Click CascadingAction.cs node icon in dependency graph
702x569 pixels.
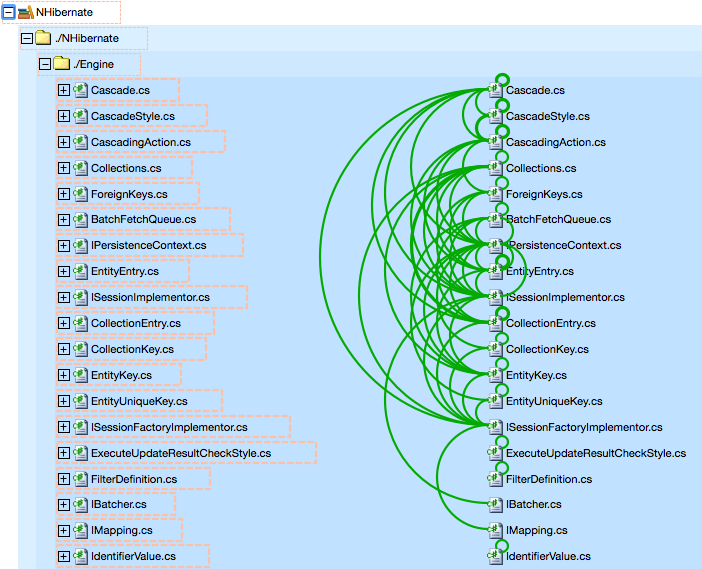(495, 142)
